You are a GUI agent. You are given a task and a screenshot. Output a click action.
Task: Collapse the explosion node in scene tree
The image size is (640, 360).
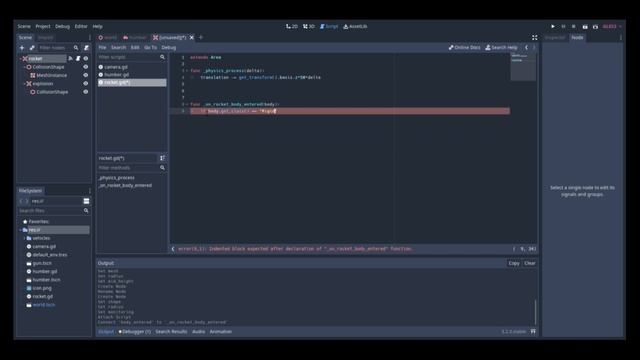[24, 84]
